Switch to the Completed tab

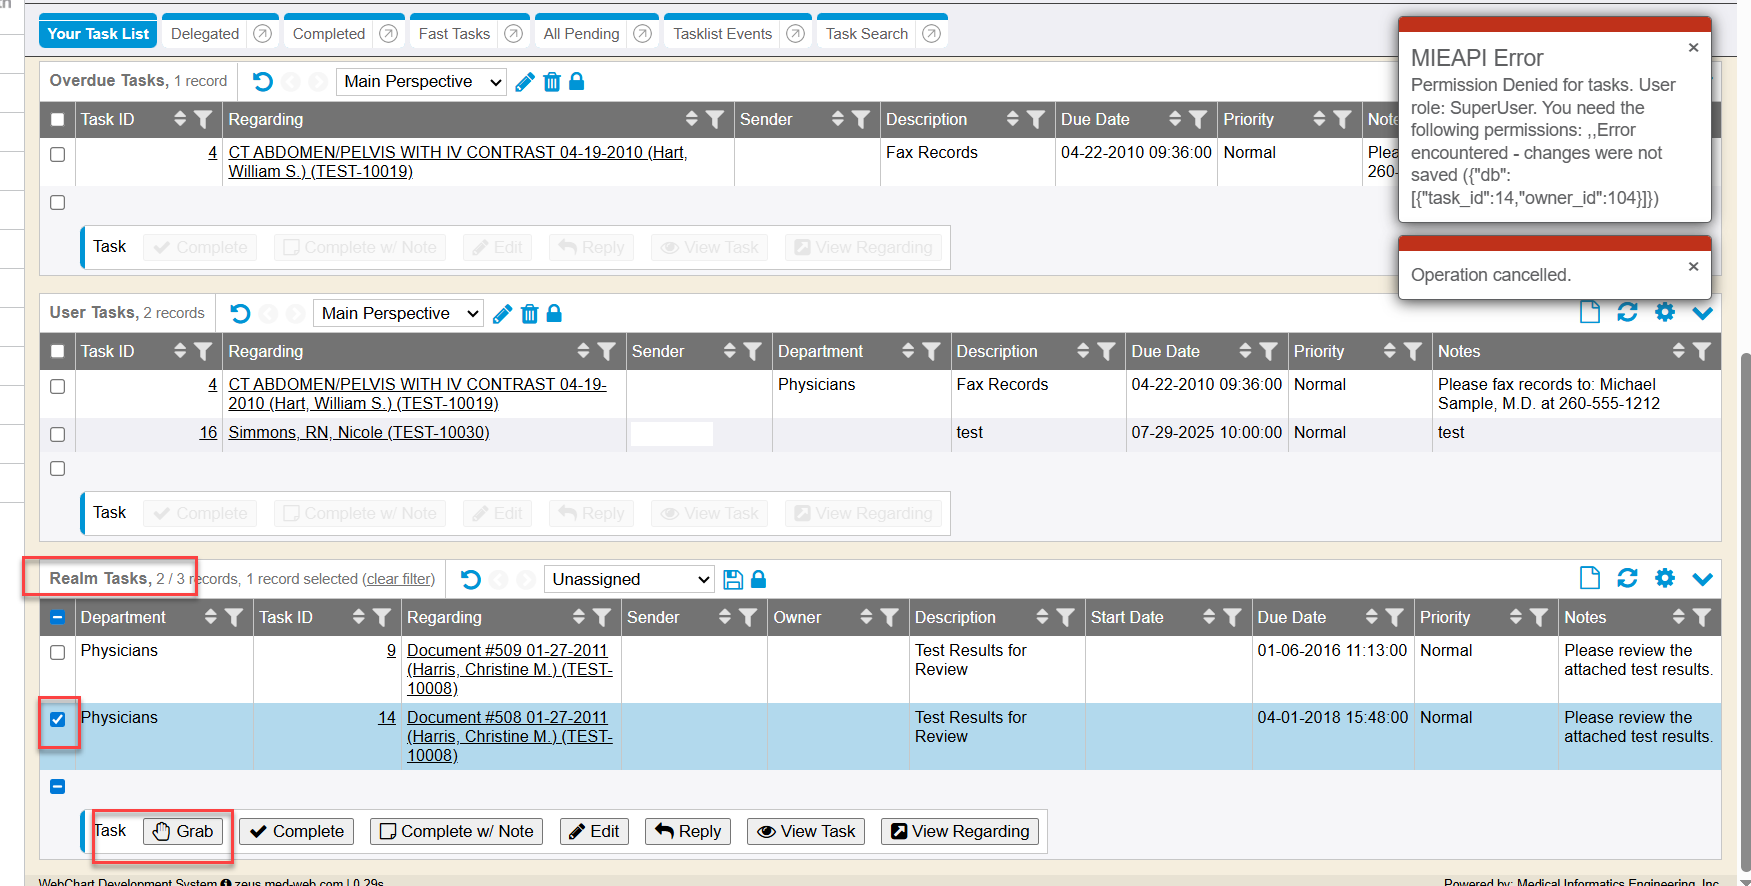(329, 34)
